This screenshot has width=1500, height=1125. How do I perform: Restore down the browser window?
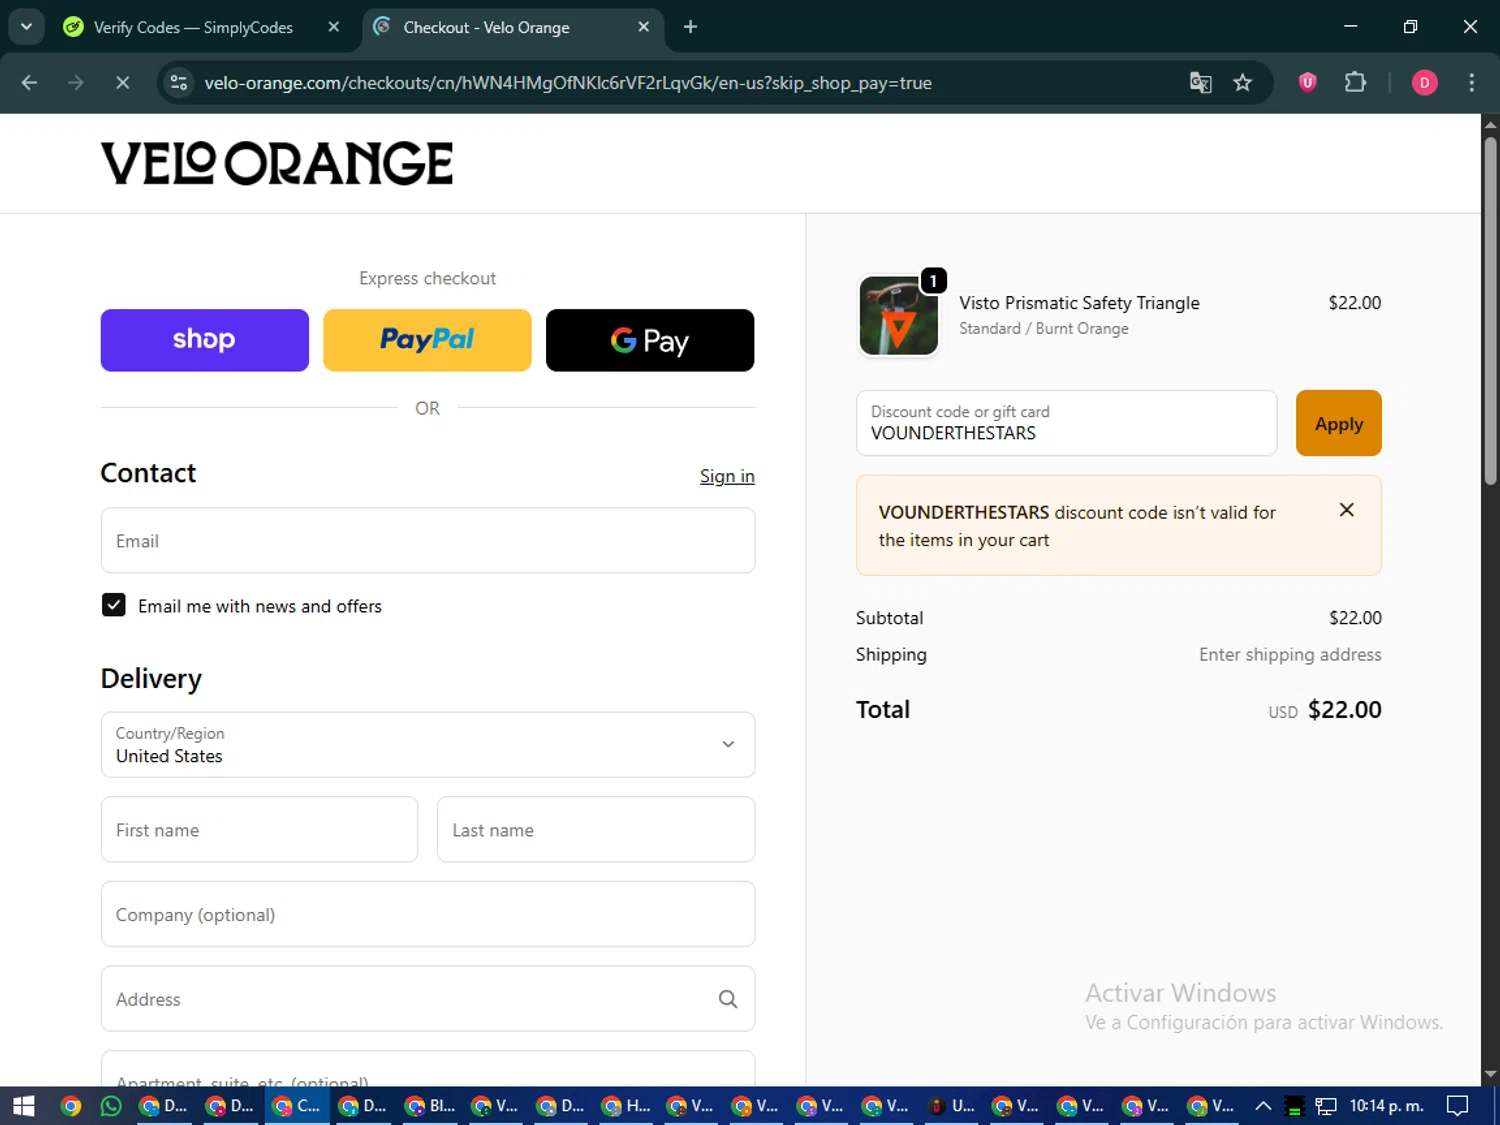tap(1410, 27)
